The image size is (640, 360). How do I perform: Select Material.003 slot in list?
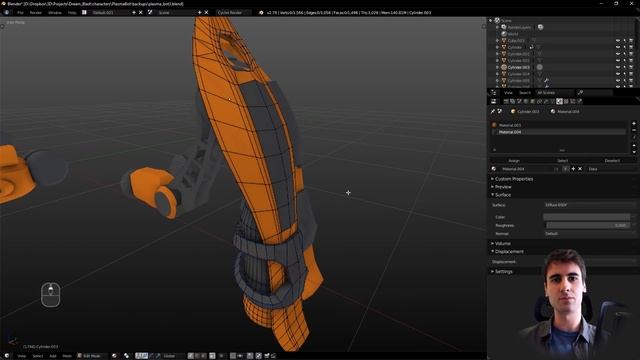point(558,125)
